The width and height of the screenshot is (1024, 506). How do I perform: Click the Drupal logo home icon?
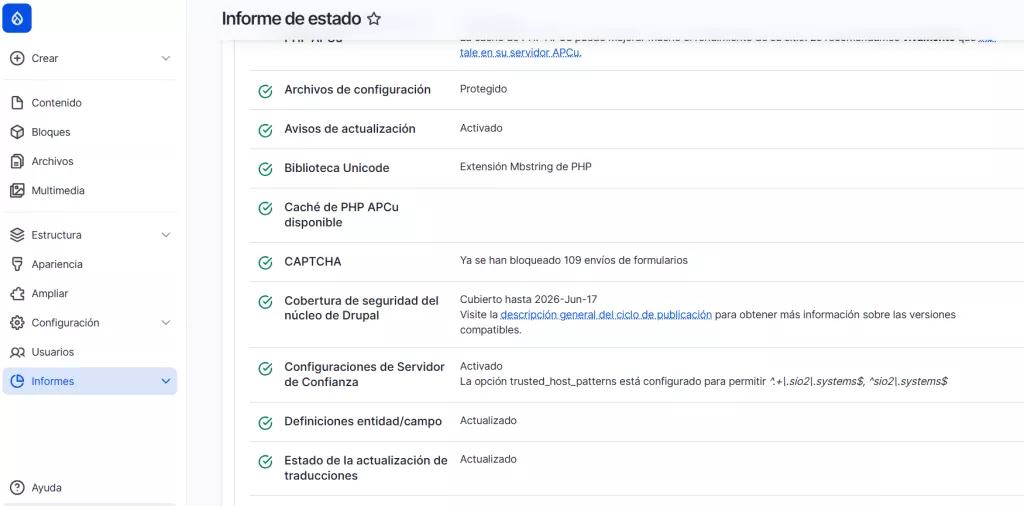[17, 18]
